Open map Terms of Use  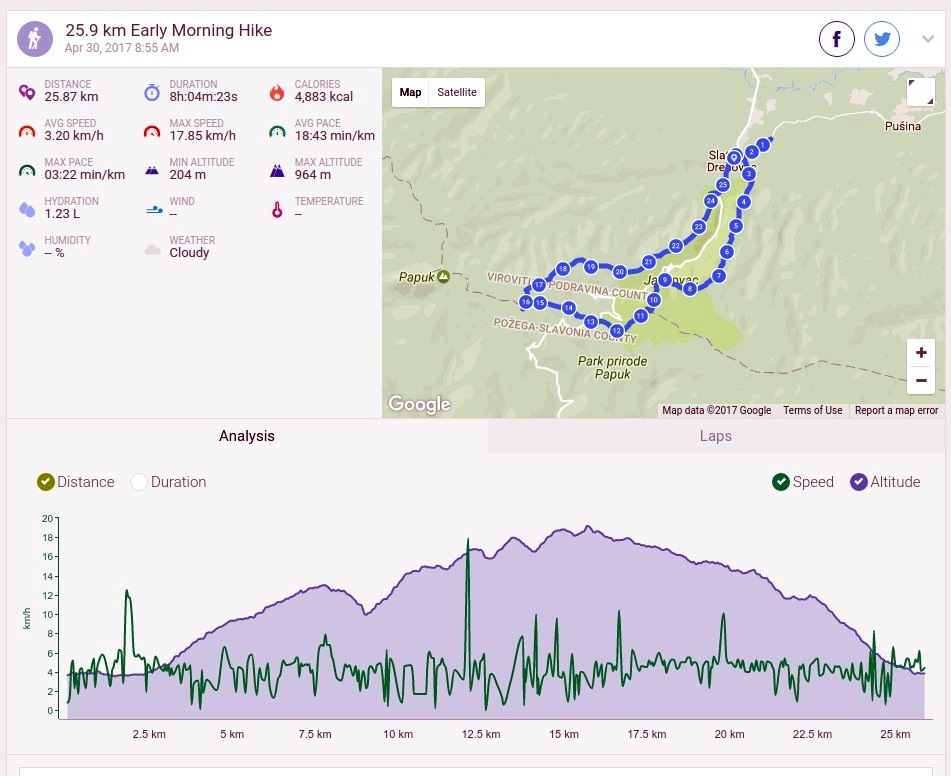pos(813,410)
